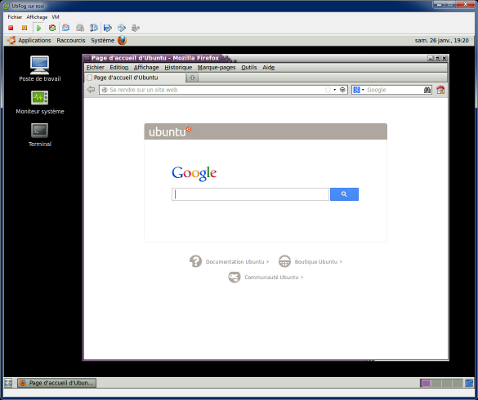
Task: Bookmark page with the star icon
Action: [x=328, y=90]
